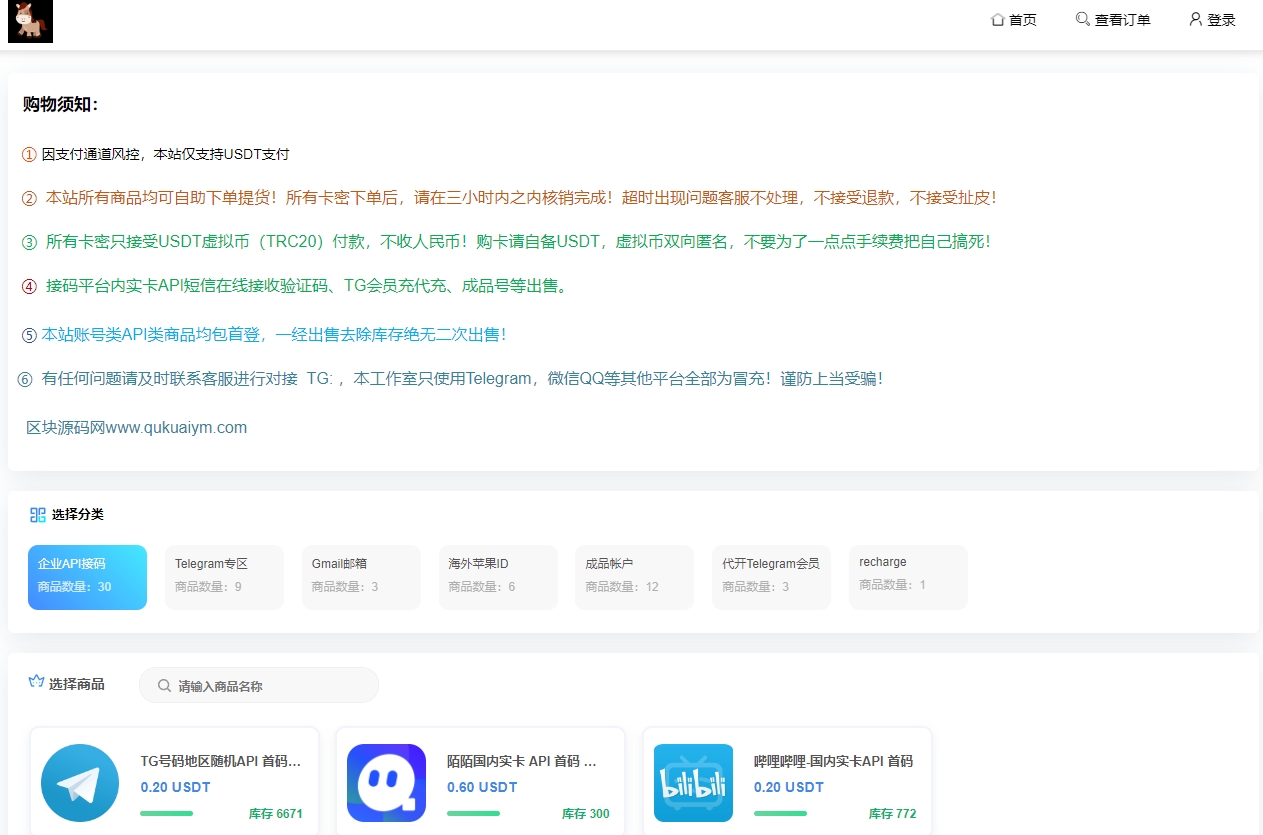The image size is (1263, 835).
Task: Select the Gmail邮箱 category
Action: click(x=361, y=577)
